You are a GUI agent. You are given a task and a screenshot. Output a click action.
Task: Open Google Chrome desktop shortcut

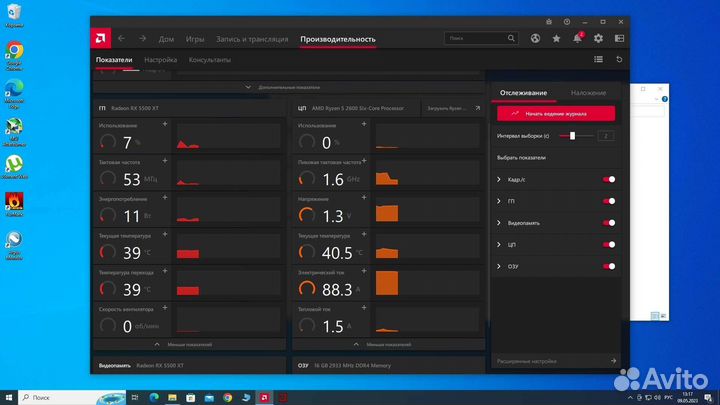(x=14, y=56)
